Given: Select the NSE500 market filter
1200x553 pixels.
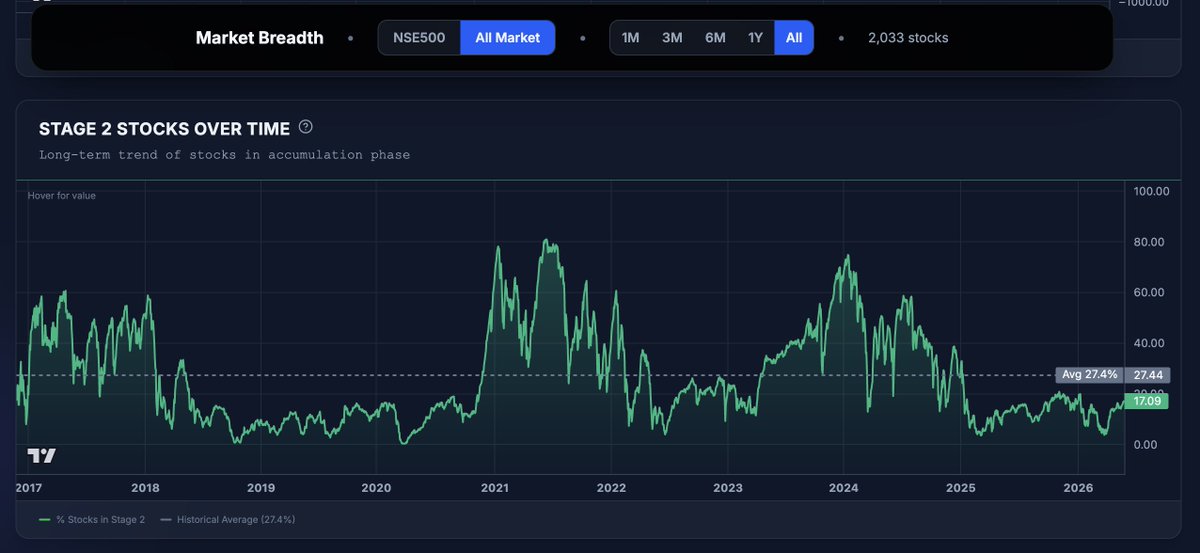Looking at the screenshot, I should [419, 38].
